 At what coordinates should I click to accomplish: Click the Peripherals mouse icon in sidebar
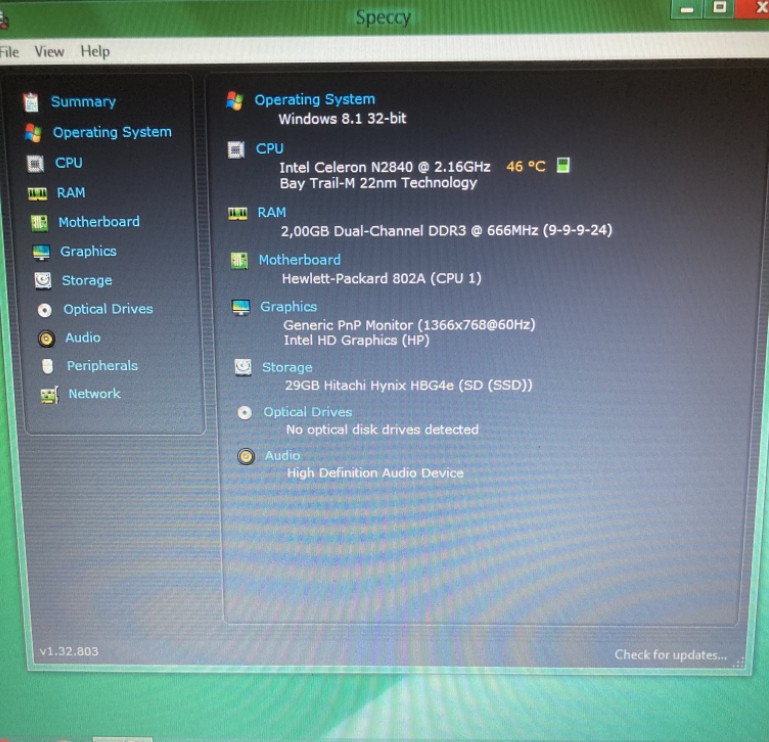[x=48, y=366]
